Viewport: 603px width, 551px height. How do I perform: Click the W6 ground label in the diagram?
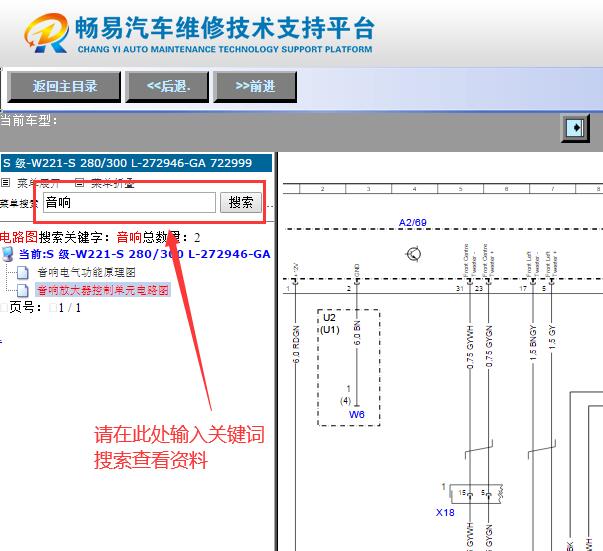coord(356,414)
